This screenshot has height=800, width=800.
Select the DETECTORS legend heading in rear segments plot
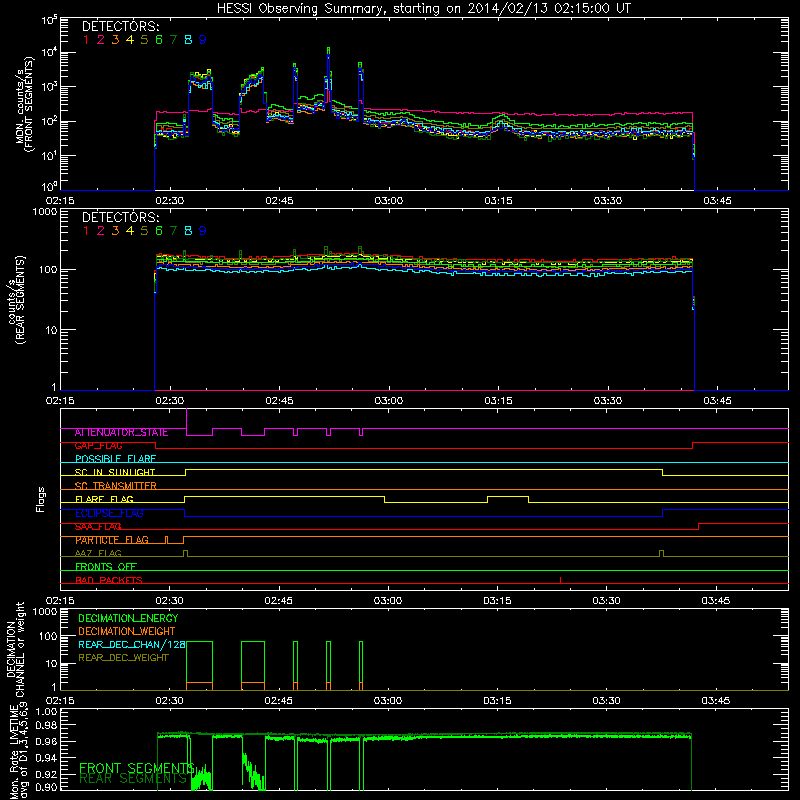120,217
